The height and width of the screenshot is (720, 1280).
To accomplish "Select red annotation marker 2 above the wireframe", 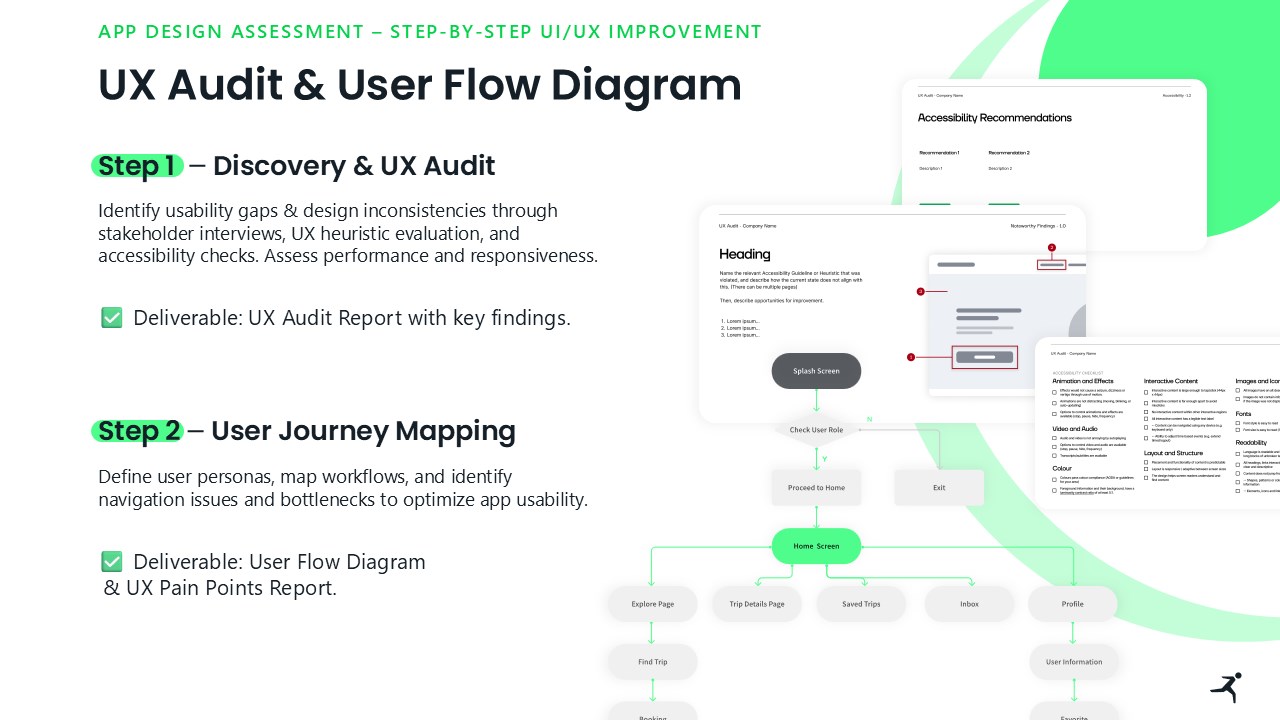I will coord(1051,247).
